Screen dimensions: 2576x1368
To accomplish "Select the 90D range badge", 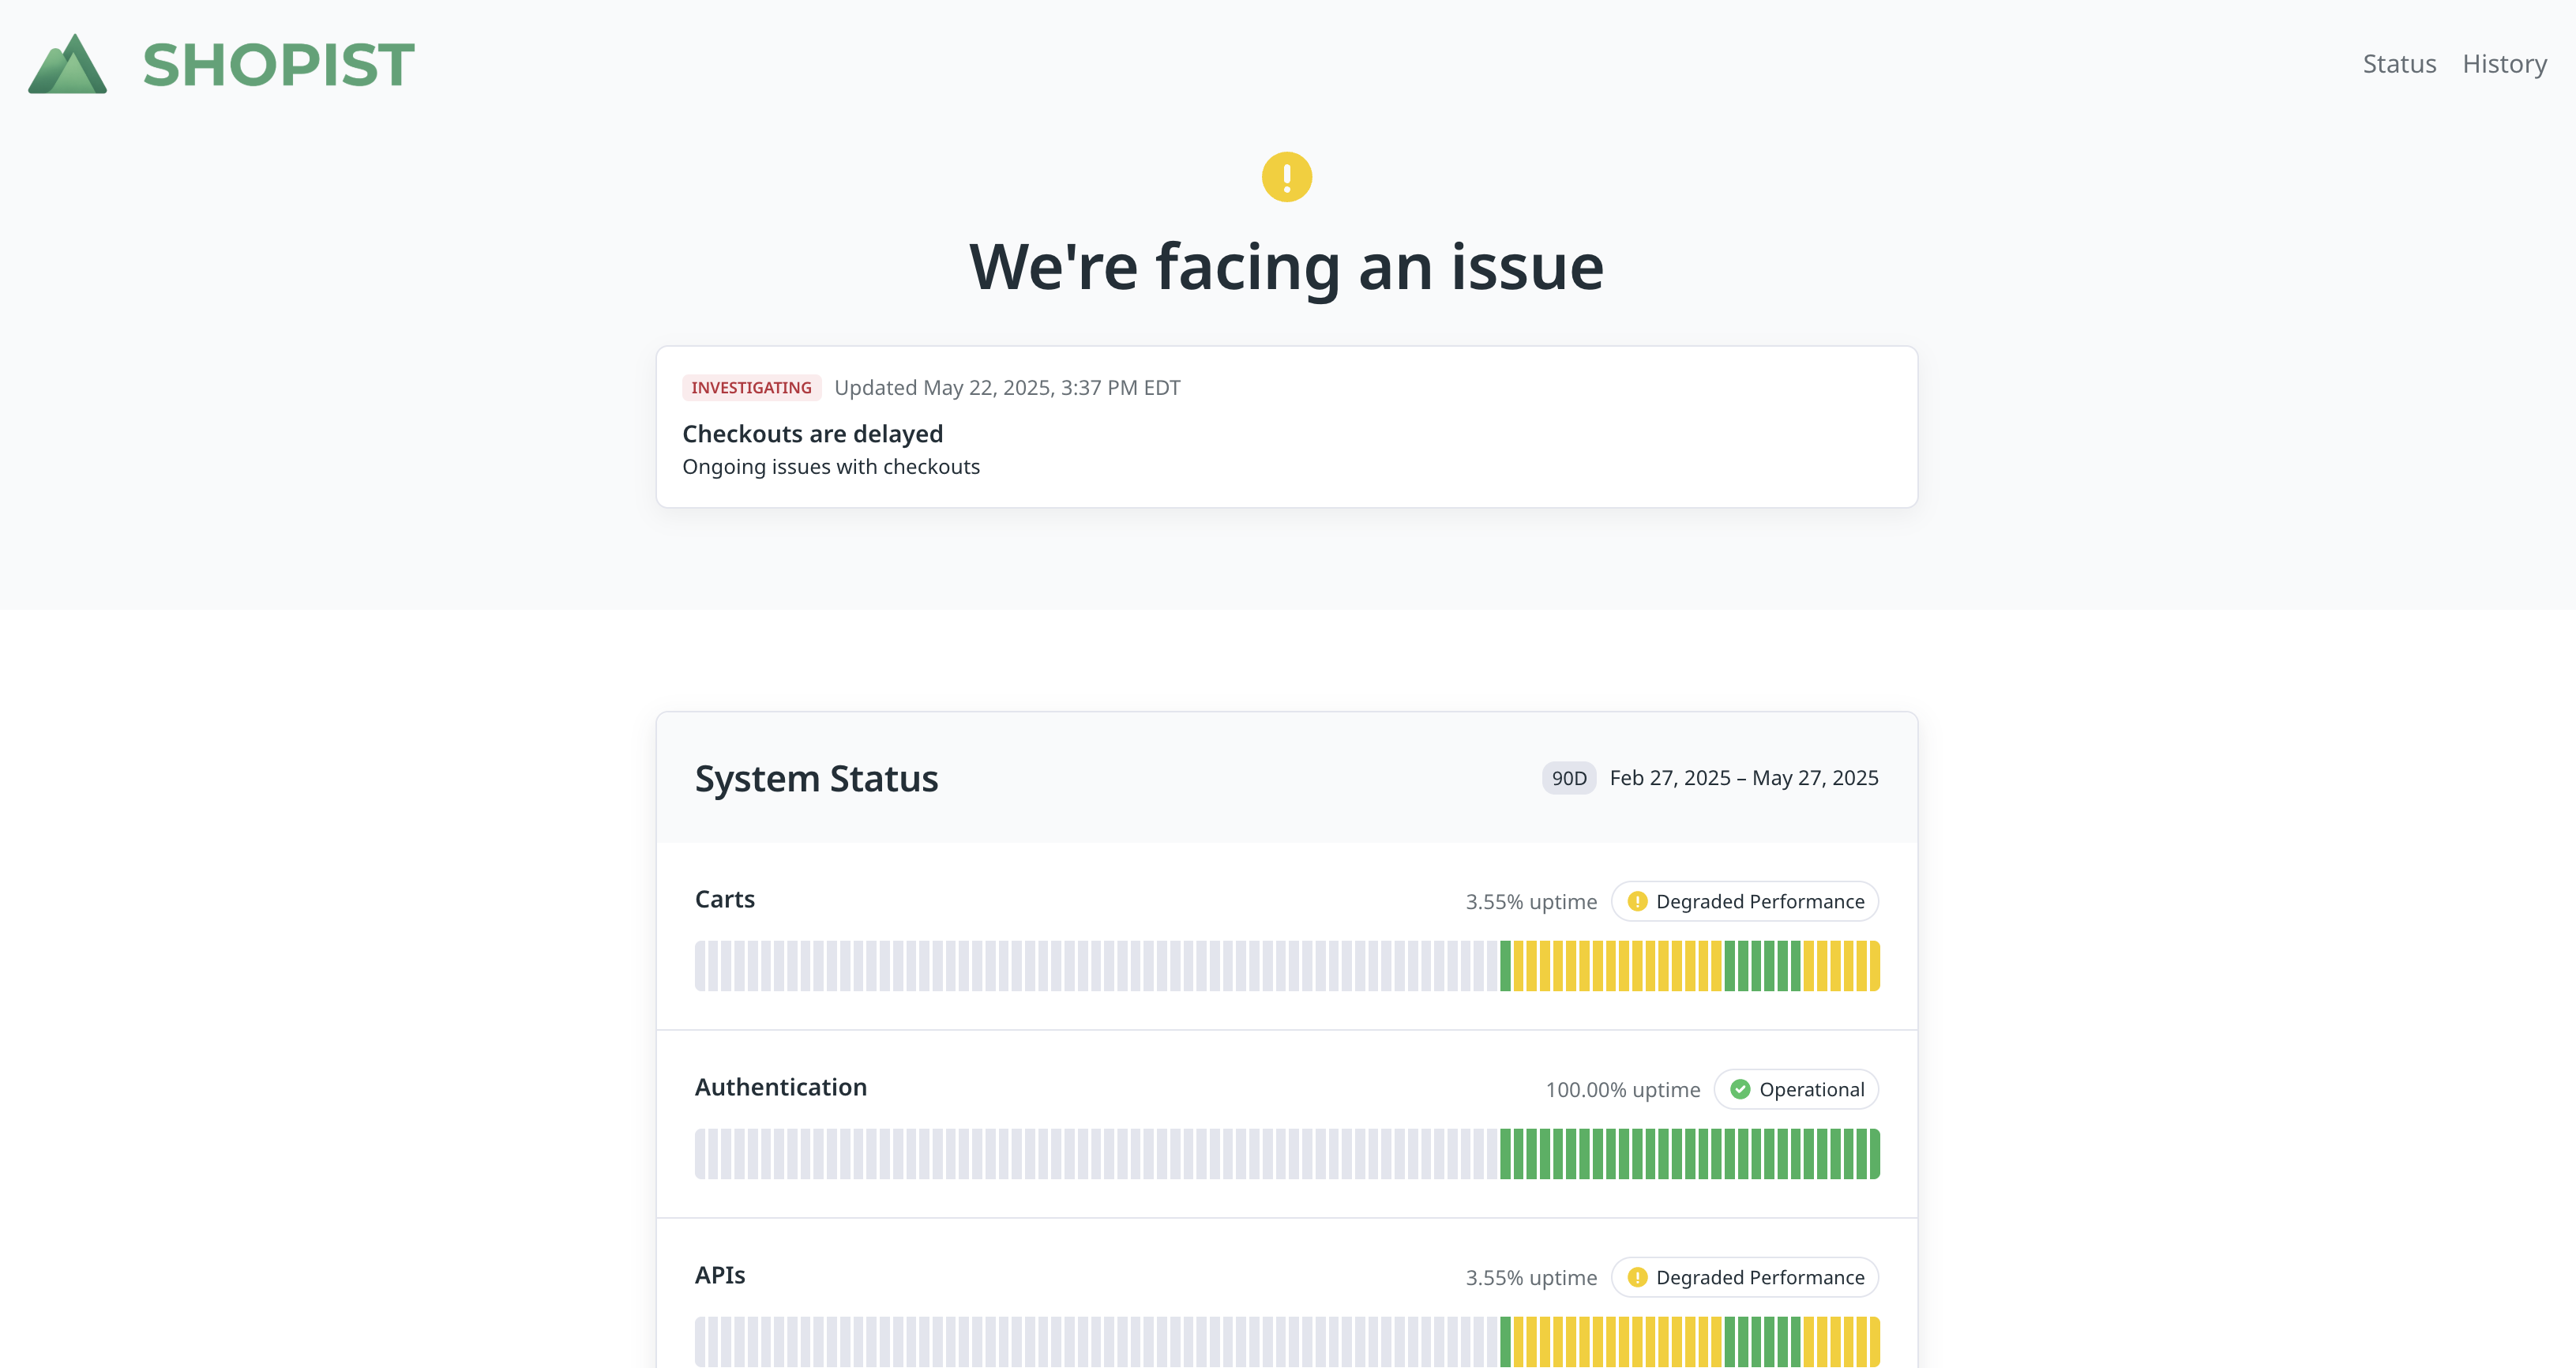I will [x=1568, y=778].
